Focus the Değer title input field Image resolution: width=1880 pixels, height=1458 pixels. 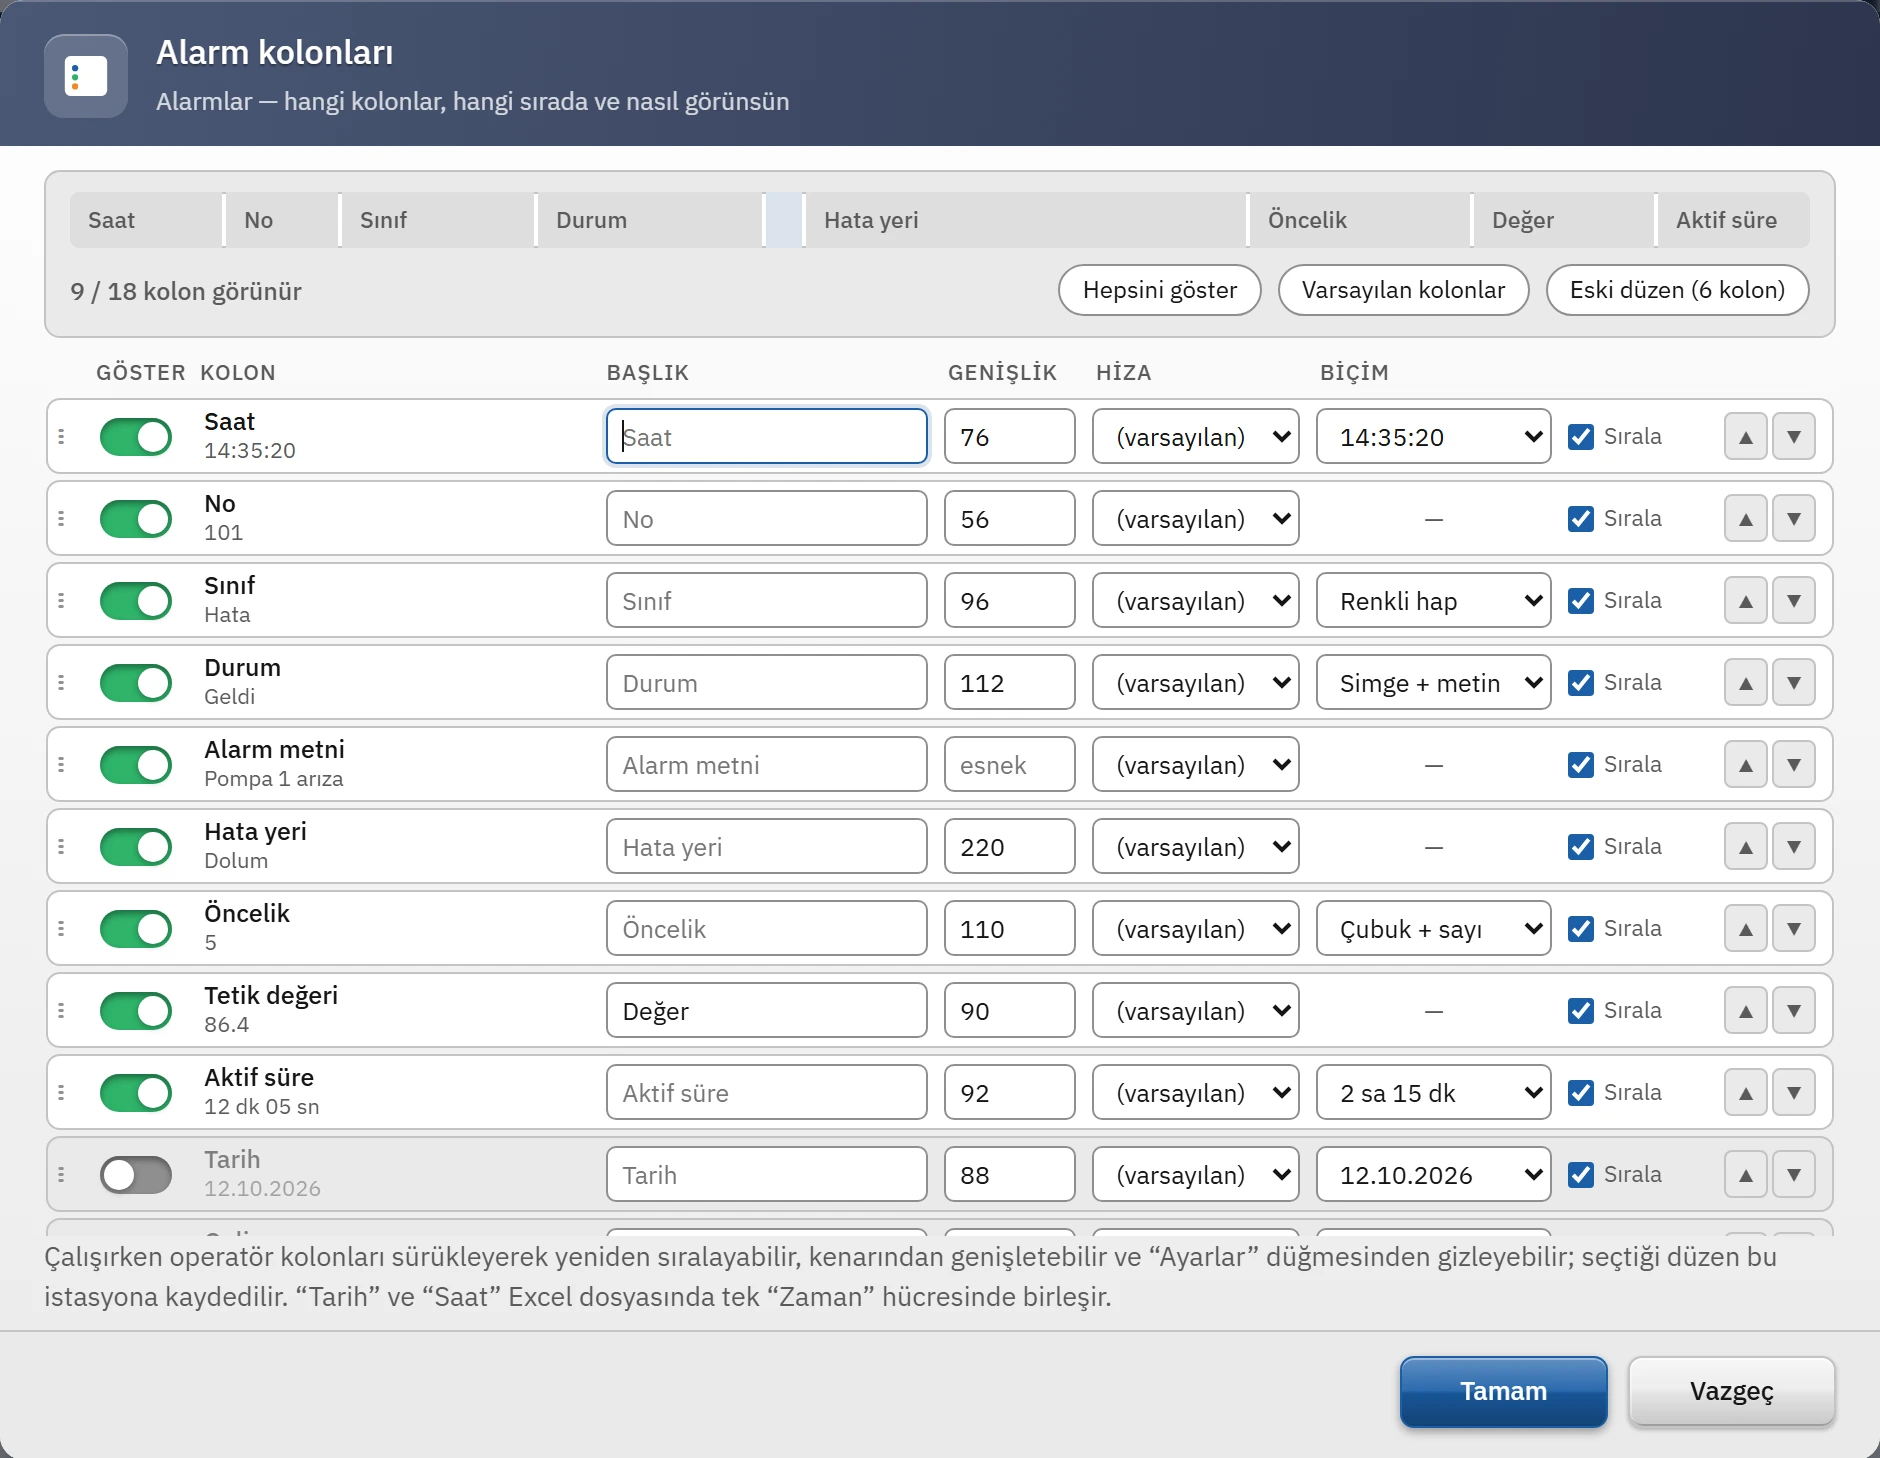767,1011
